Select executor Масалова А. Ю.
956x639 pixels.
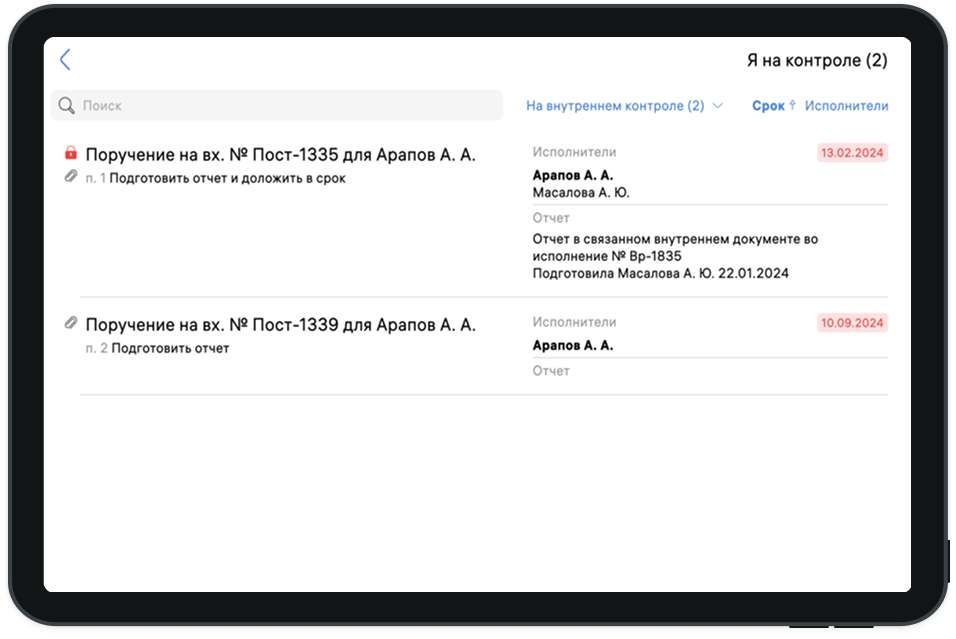581,193
